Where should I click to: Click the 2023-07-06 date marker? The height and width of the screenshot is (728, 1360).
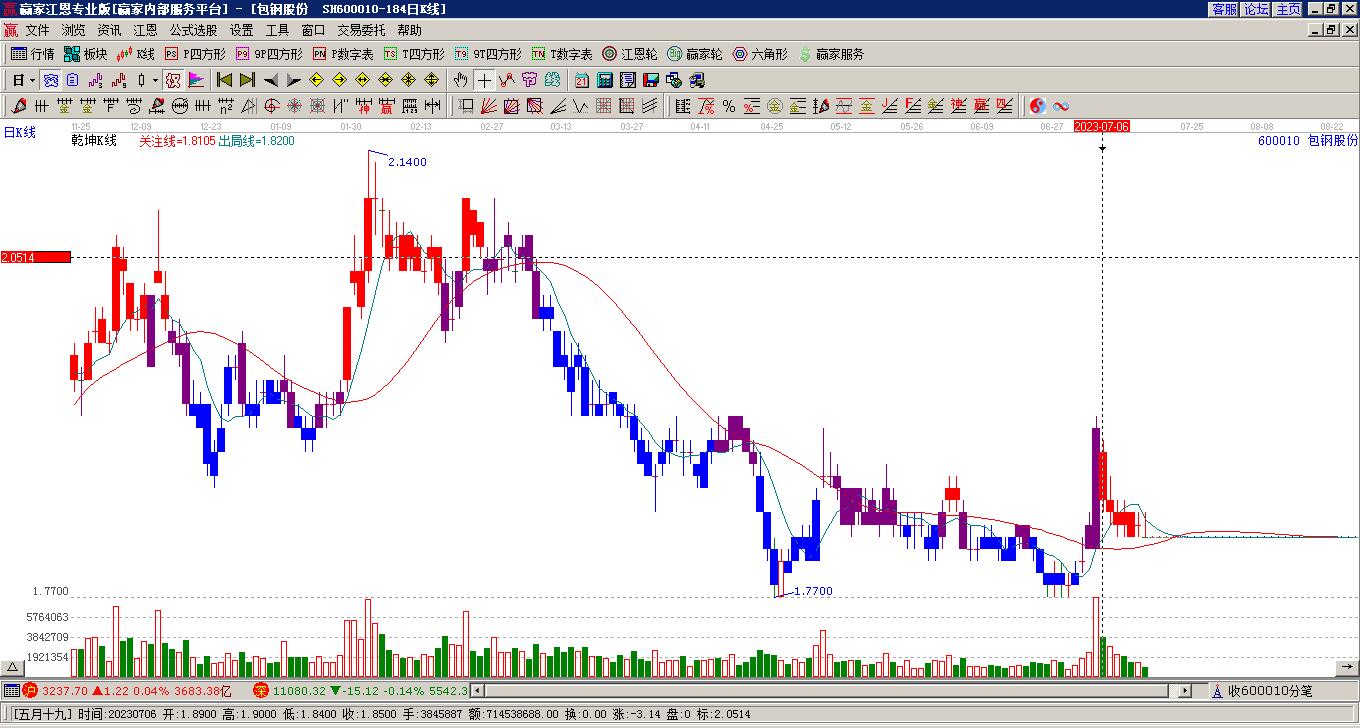point(1102,126)
